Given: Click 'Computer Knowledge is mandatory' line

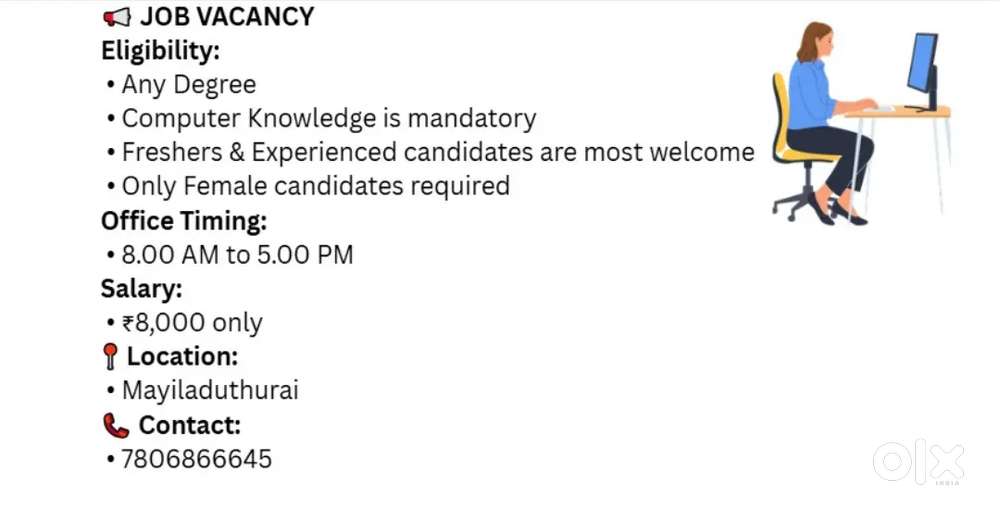Looking at the screenshot, I should [x=328, y=118].
